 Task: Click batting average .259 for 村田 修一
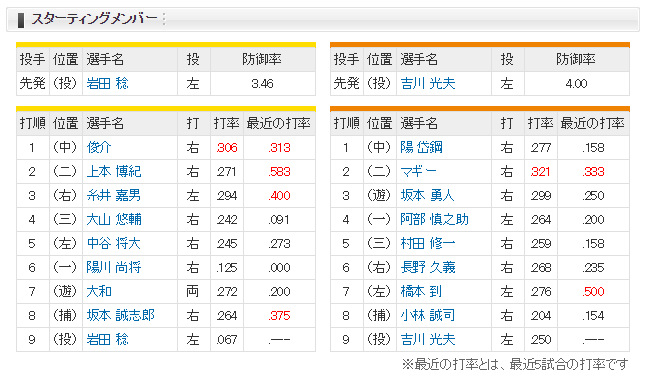(x=541, y=244)
